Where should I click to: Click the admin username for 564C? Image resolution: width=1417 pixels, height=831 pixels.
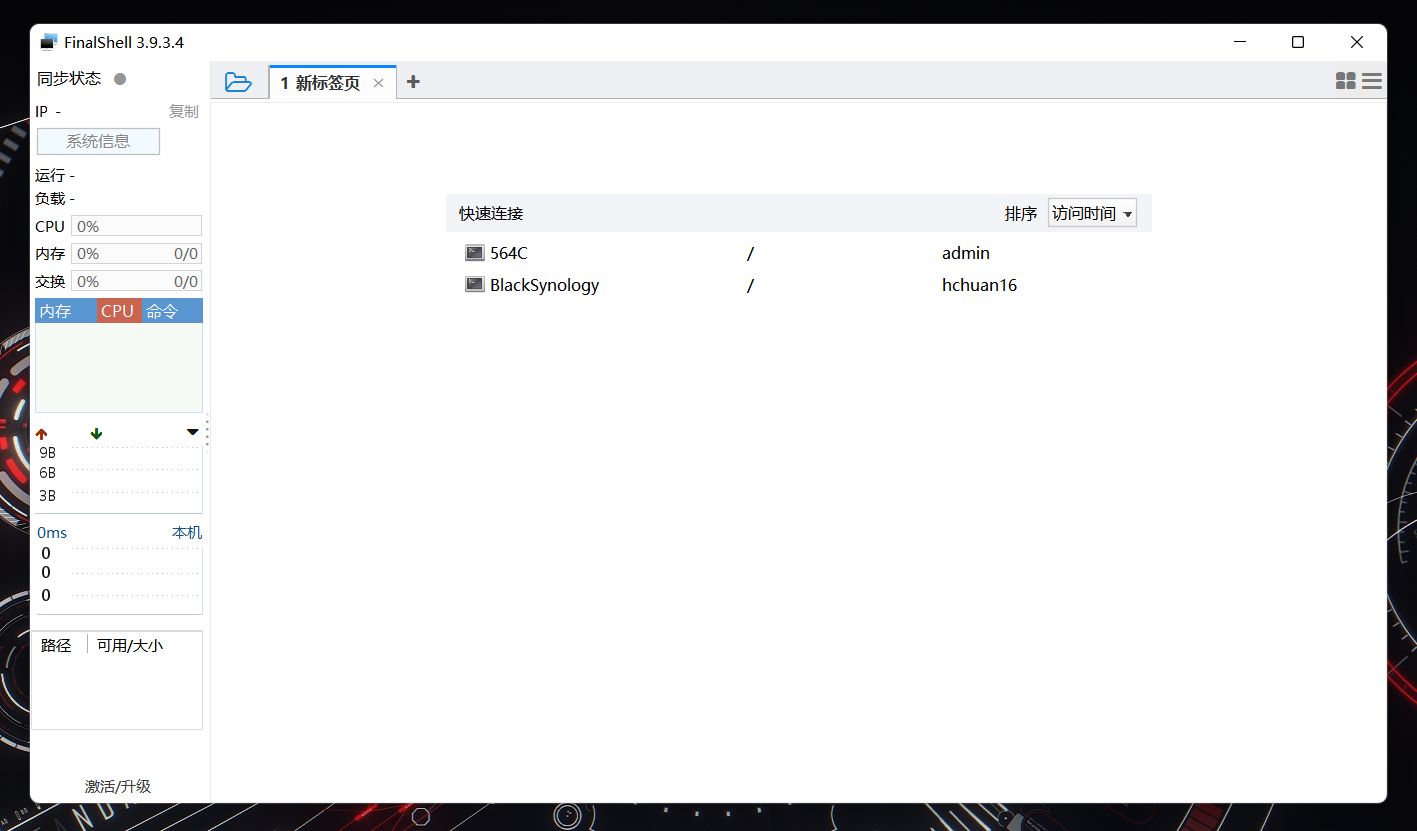(x=966, y=253)
